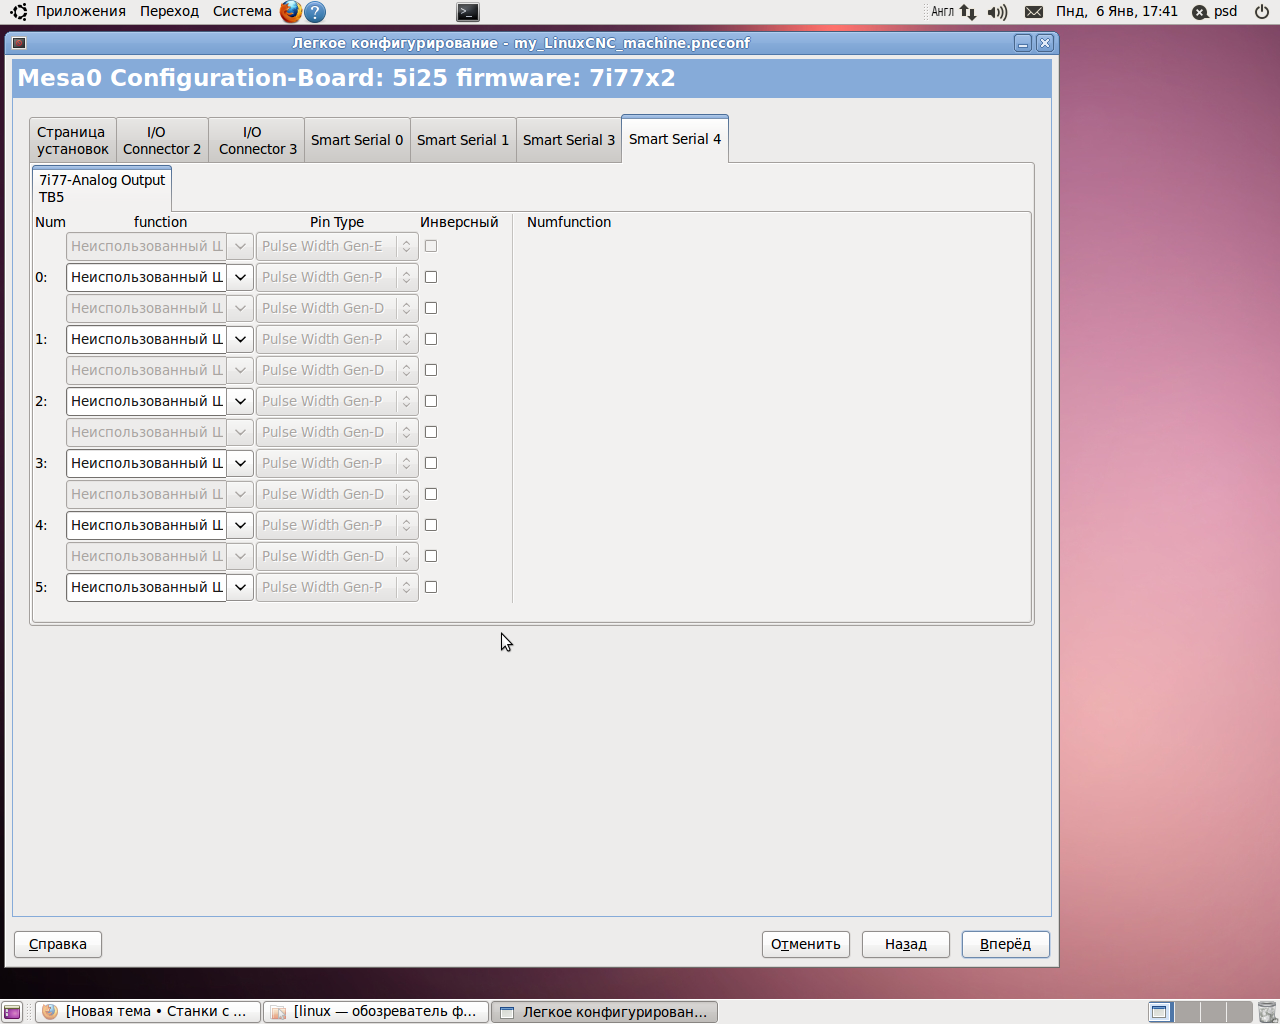Select the Smart Serial 4 tab
Image resolution: width=1280 pixels, height=1024 pixels.
click(x=675, y=139)
